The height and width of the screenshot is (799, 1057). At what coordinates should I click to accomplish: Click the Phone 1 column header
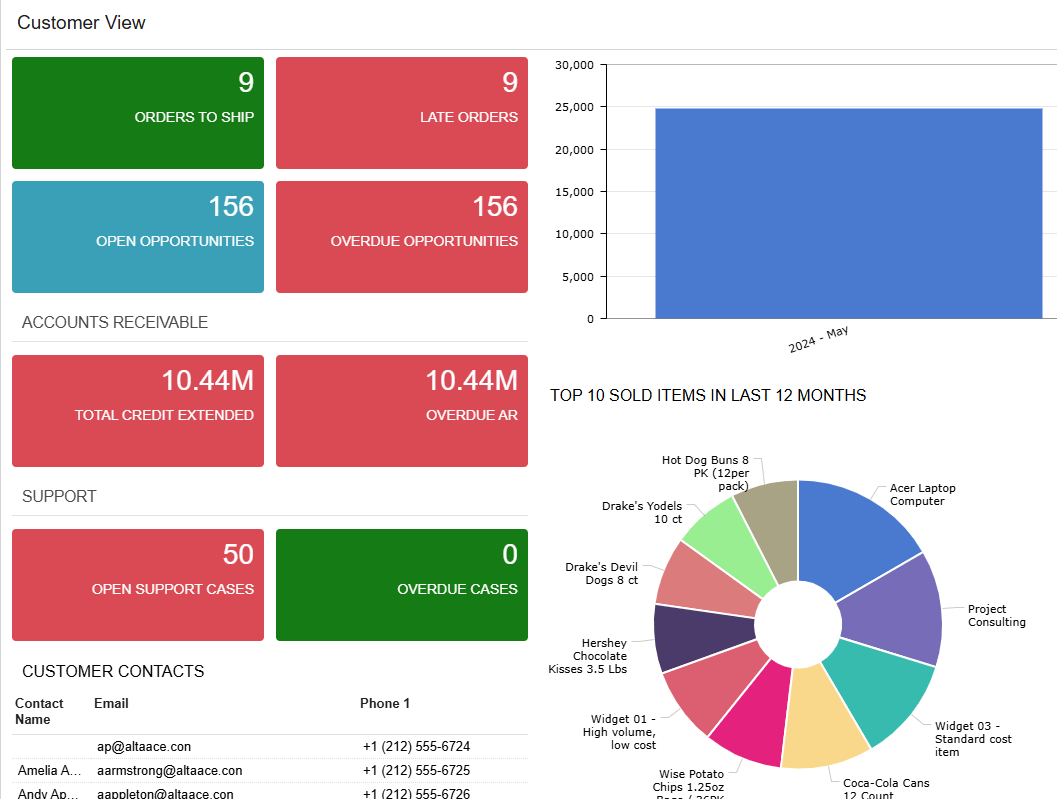tap(385, 703)
